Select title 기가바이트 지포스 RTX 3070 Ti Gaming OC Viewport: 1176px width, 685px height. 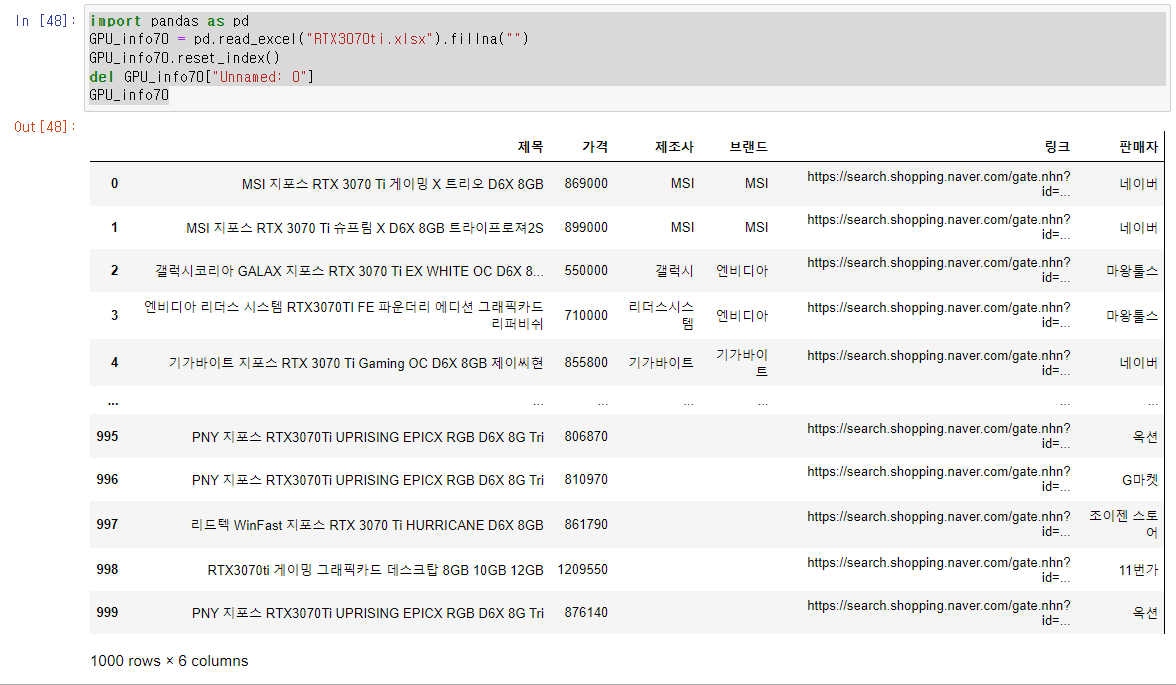(356, 363)
